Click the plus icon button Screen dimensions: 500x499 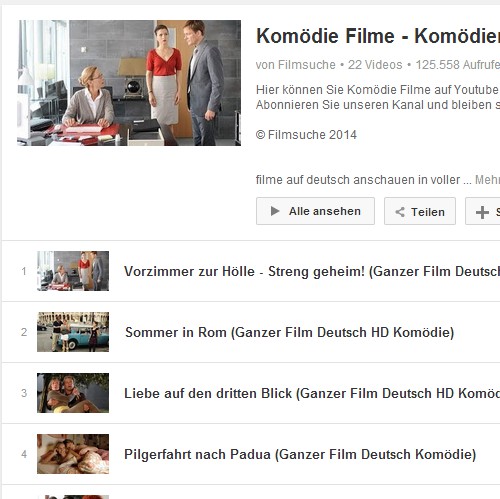point(483,211)
